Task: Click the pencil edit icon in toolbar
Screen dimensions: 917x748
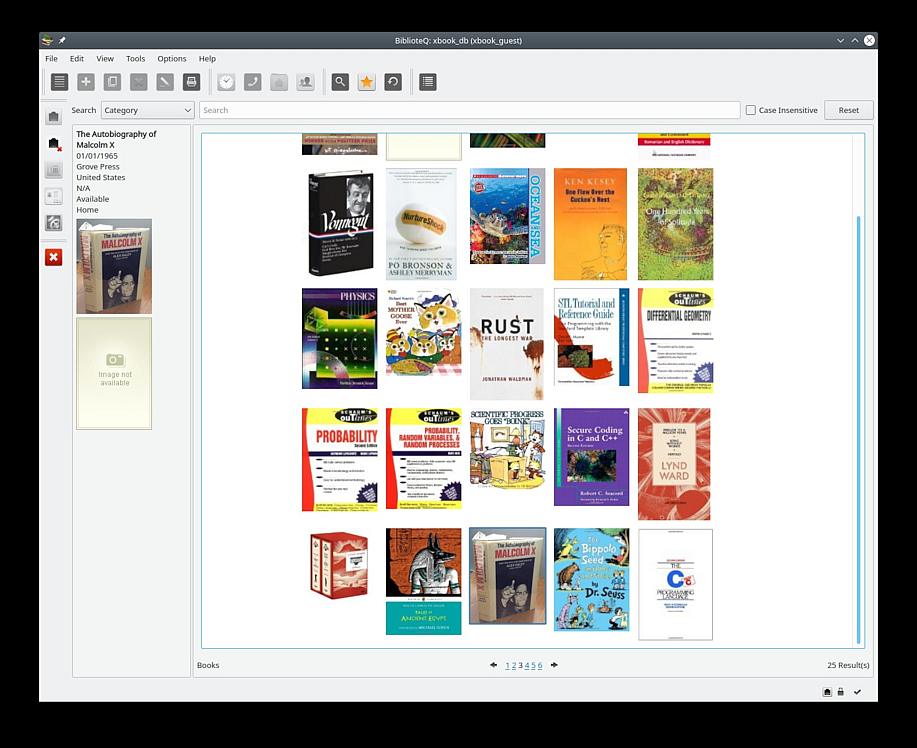Action: 165,82
